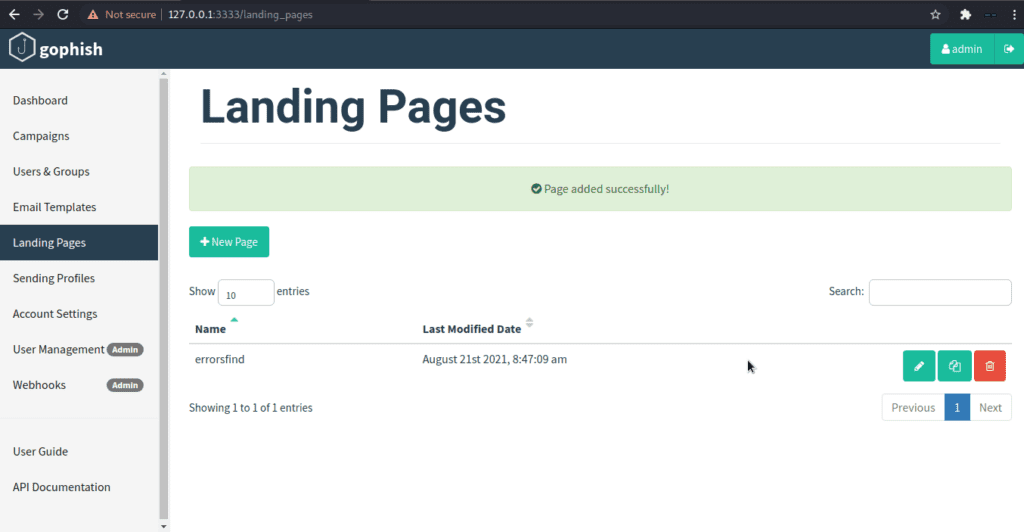Sort by Last Modified Date column
Screen dimensions: 1024x532
click(472, 329)
